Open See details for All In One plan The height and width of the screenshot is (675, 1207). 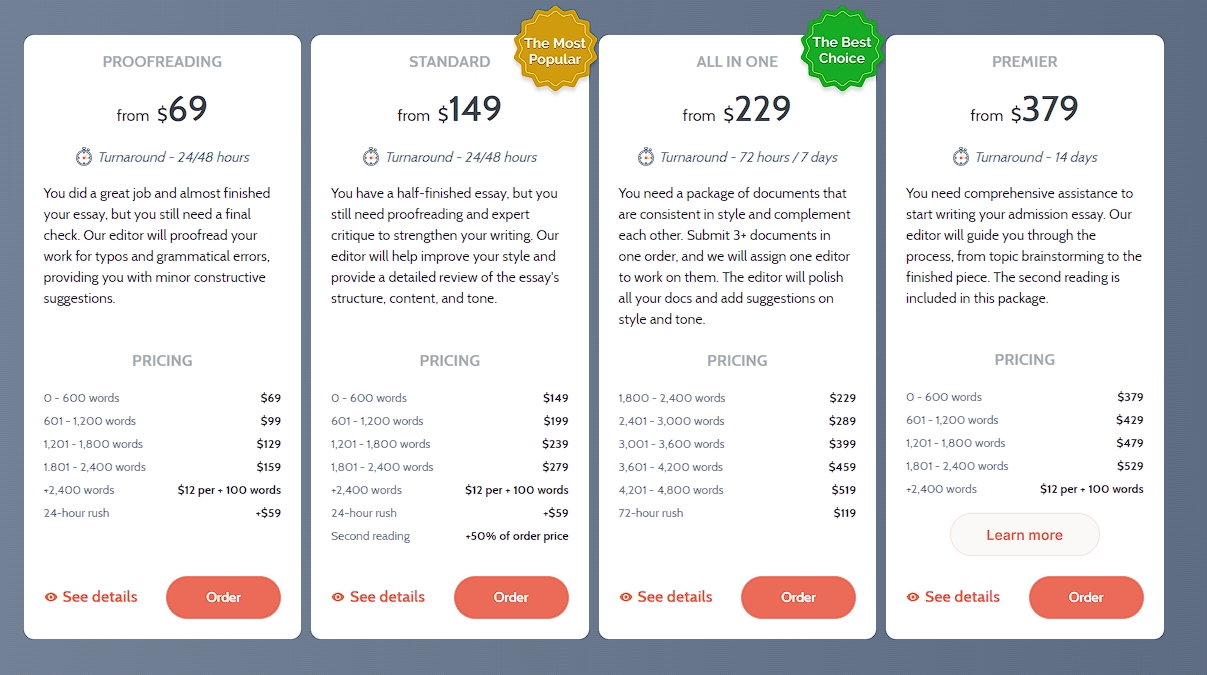pyautogui.click(x=666, y=597)
